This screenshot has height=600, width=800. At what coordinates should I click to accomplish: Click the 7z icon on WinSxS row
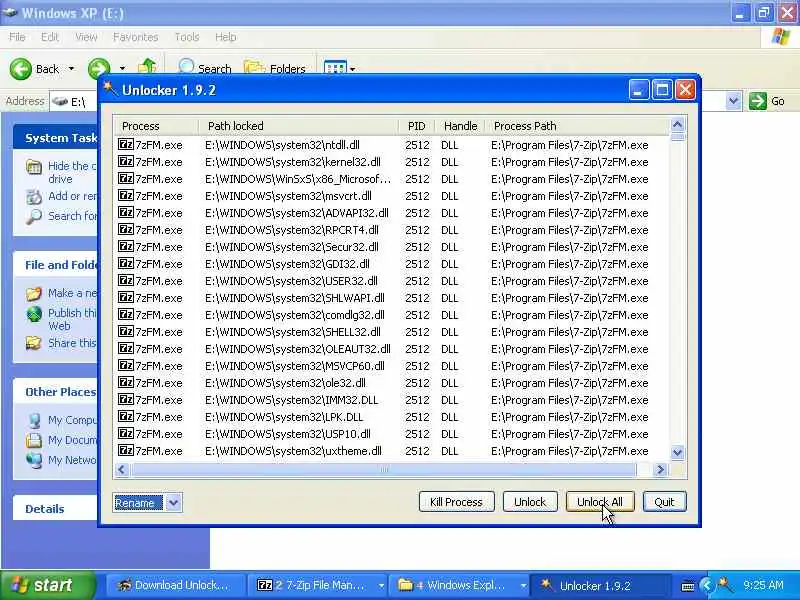pyautogui.click(x=126, y=179)
